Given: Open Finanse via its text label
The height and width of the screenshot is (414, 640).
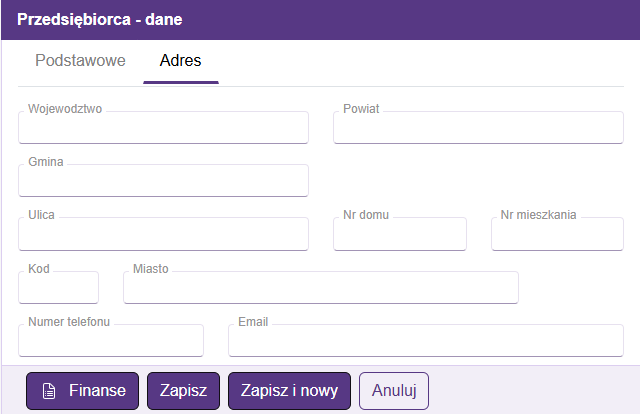Looking at the screenshot, I should pos(97,391).
